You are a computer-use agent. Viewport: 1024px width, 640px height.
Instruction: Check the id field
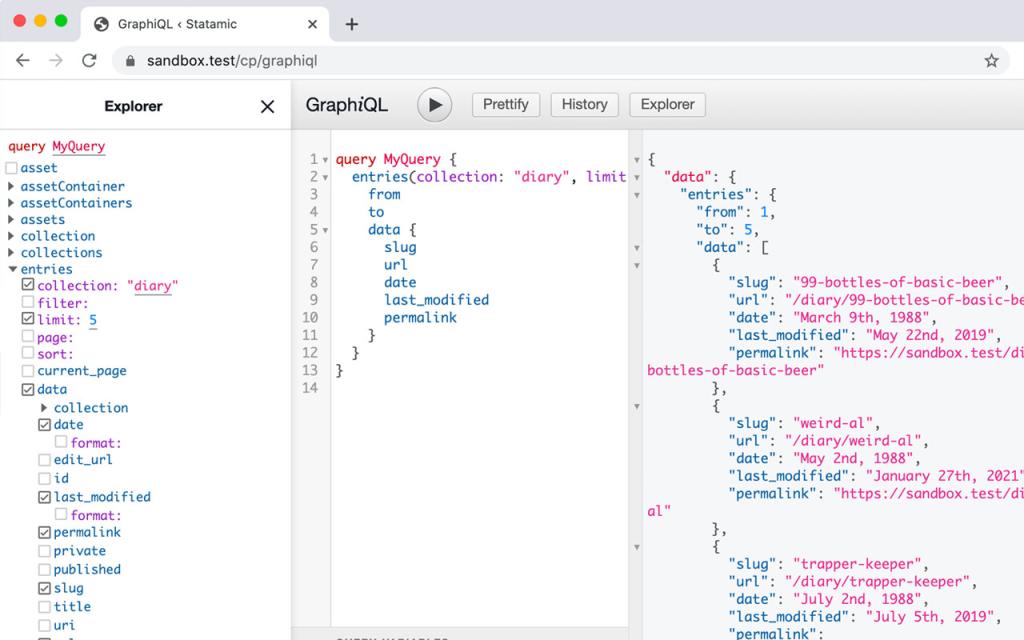pos(44,478)
